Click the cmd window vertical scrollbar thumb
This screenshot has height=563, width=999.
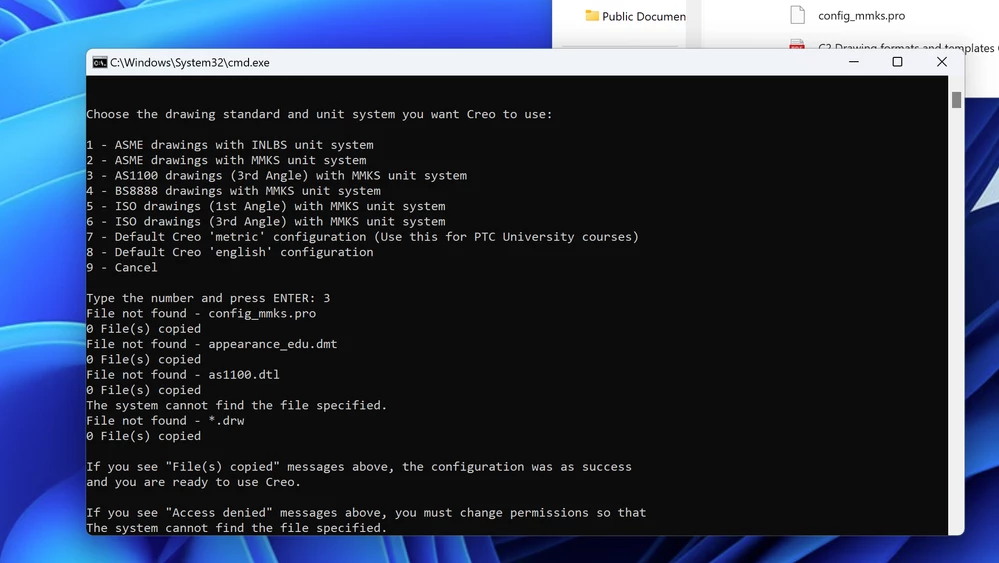click(x=956, y=100)
